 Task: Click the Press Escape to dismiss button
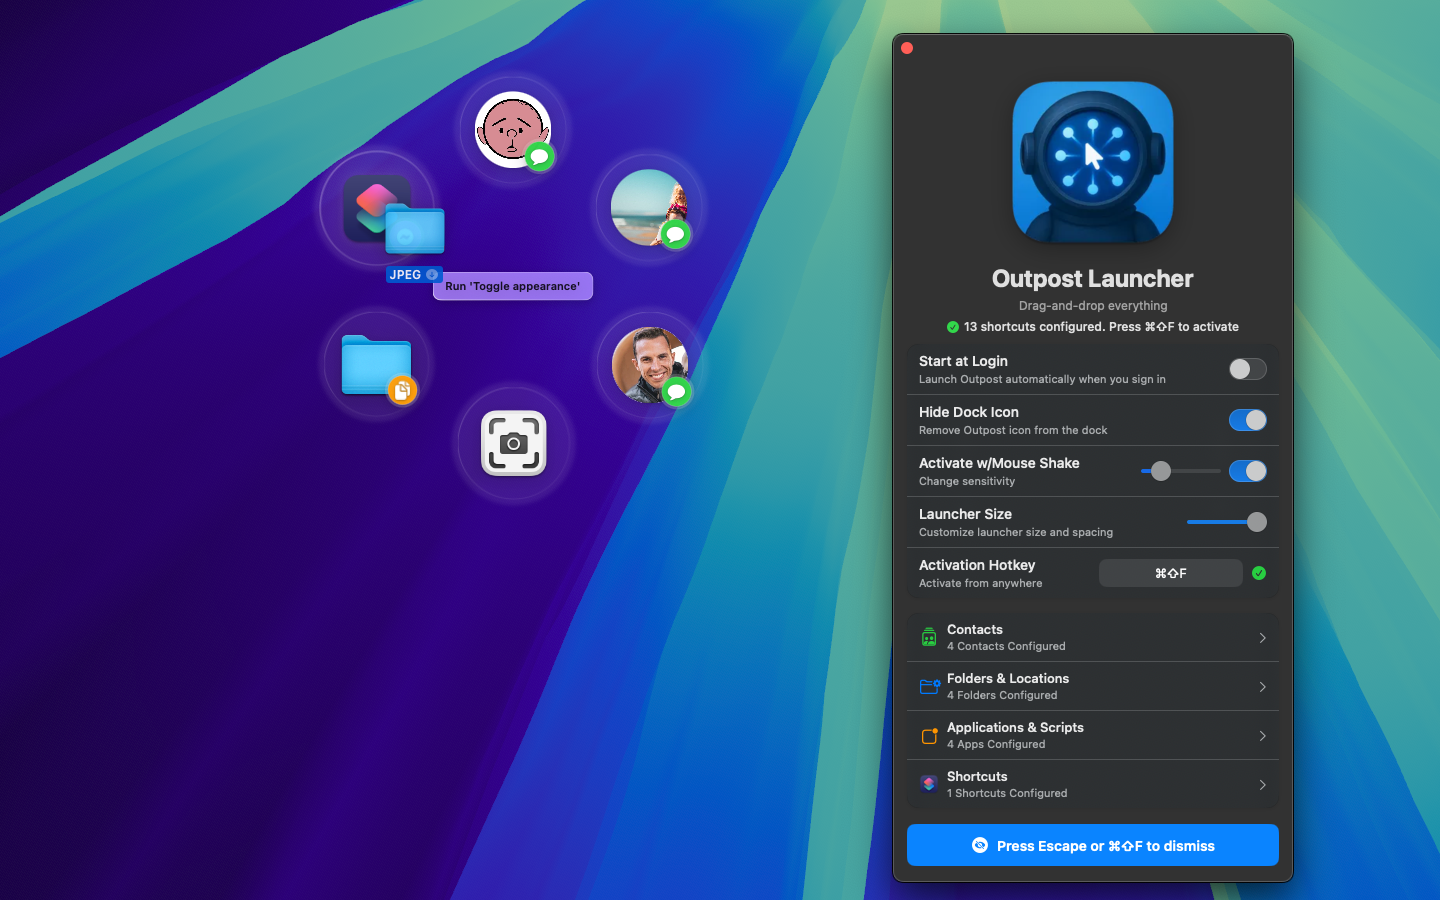pos(1093,845)
